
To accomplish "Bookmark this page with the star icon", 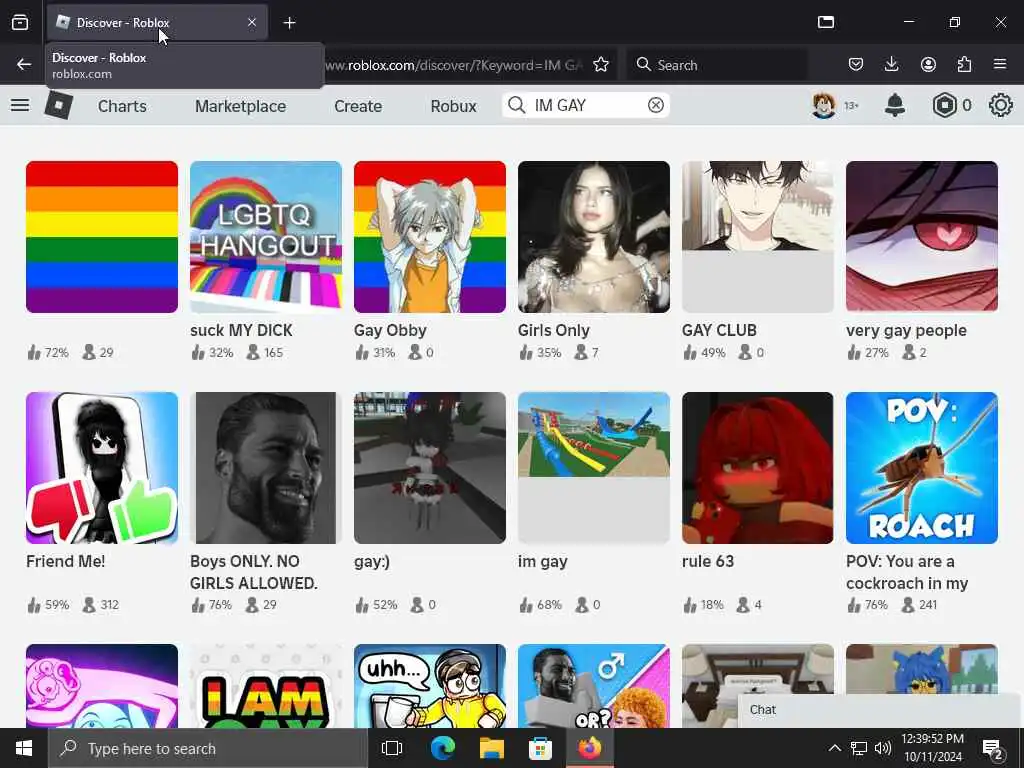I will [x=601, y=65].
